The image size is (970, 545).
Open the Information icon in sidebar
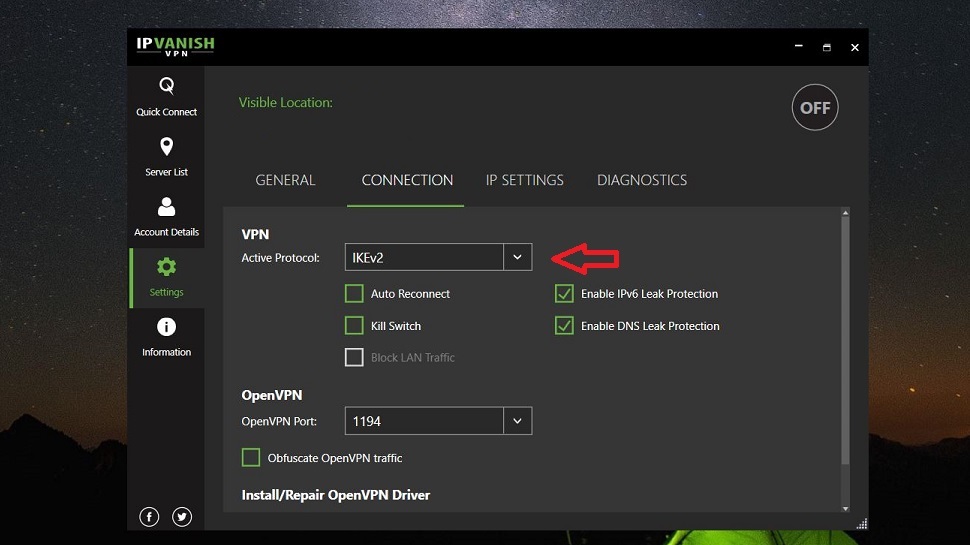coord(166,327)
